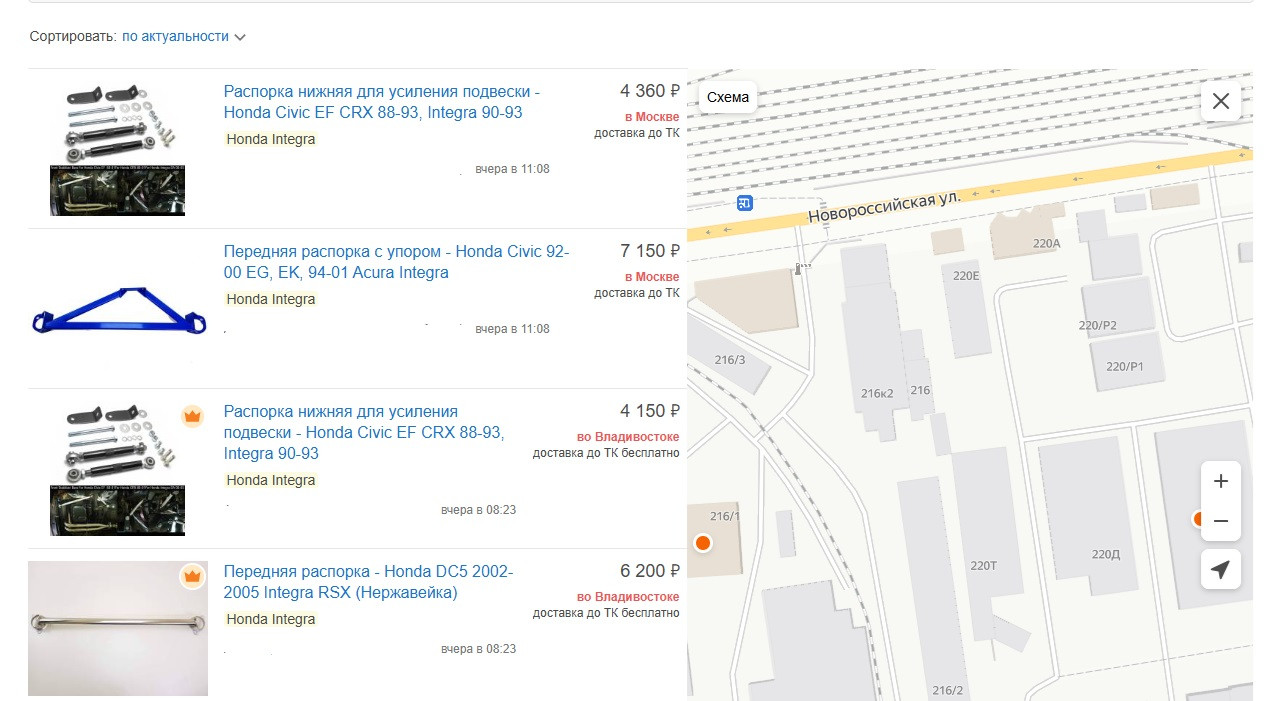Locate me with the map arrow button

point(1221,569)
